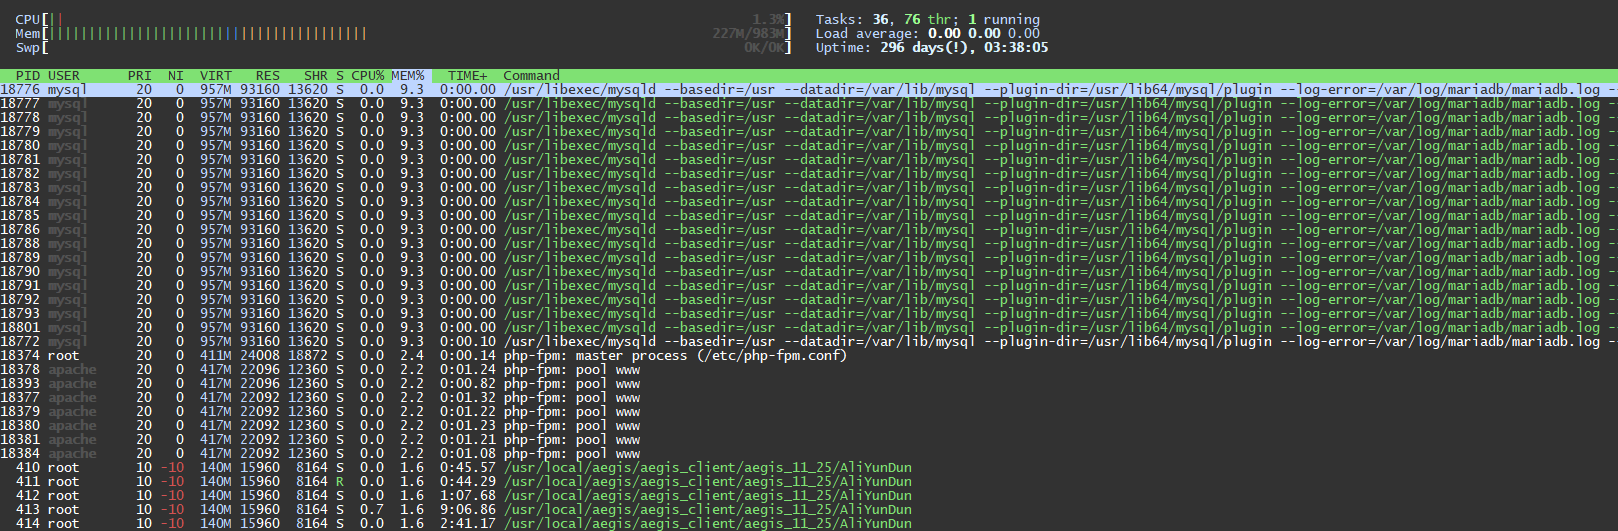Sort by RES column header

(x=268, y=76)
